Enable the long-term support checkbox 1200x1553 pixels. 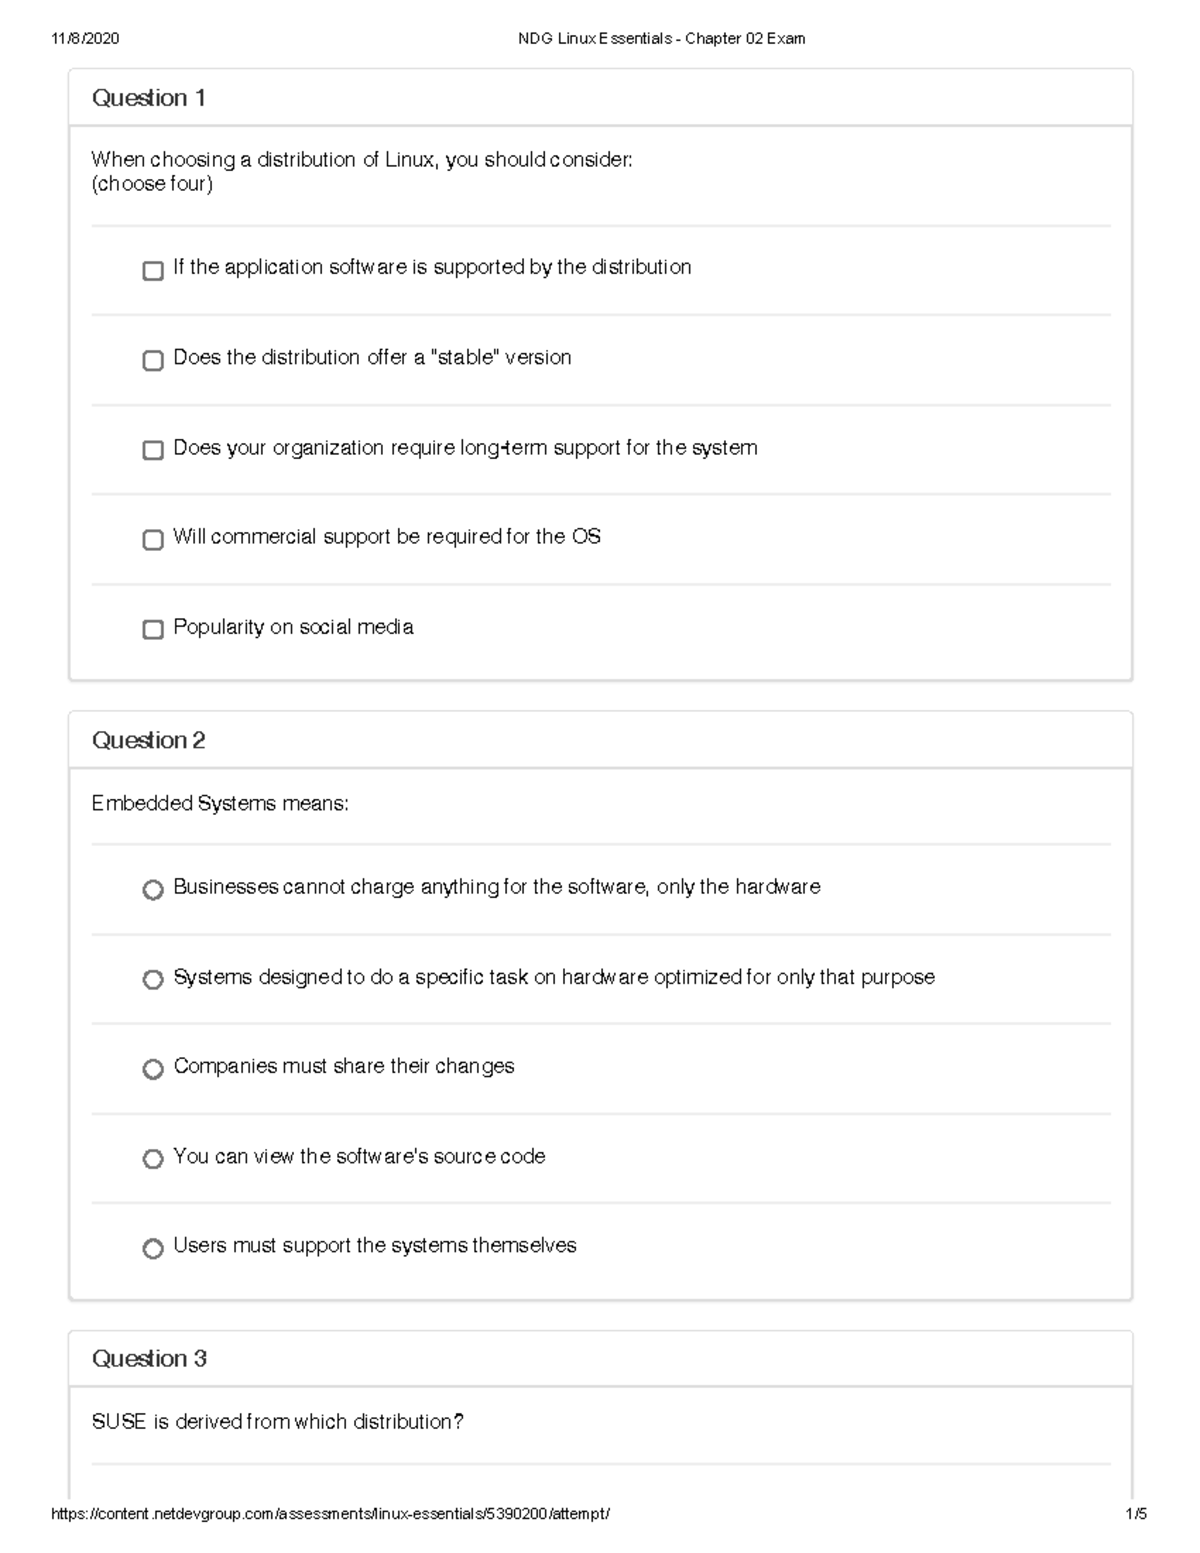[x=153, y=450]
